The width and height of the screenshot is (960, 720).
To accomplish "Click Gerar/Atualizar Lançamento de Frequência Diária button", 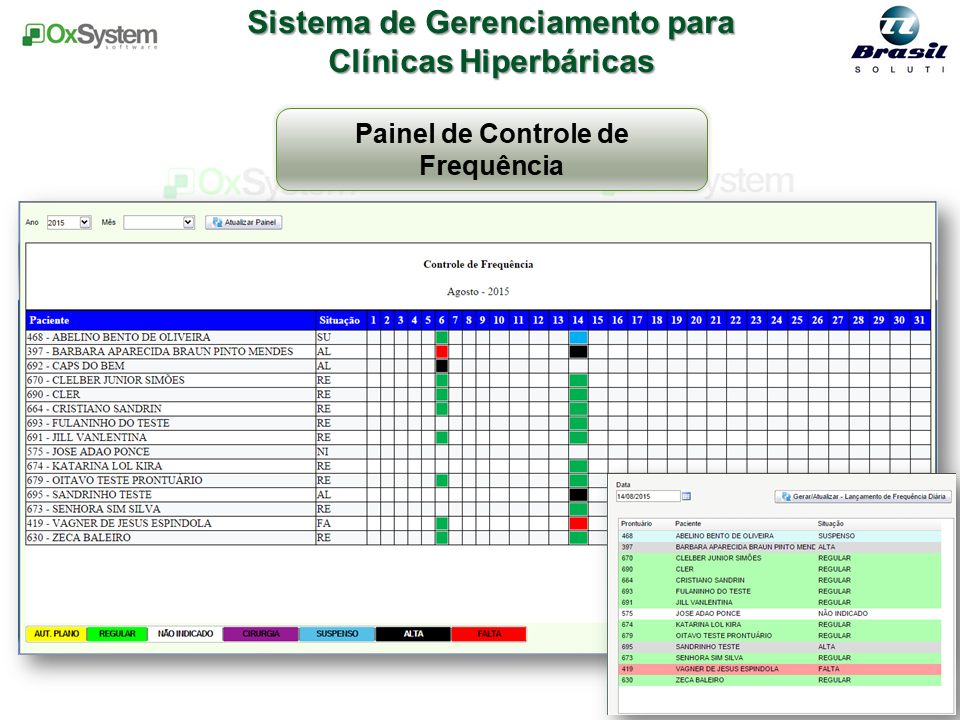I will [864, 496].
